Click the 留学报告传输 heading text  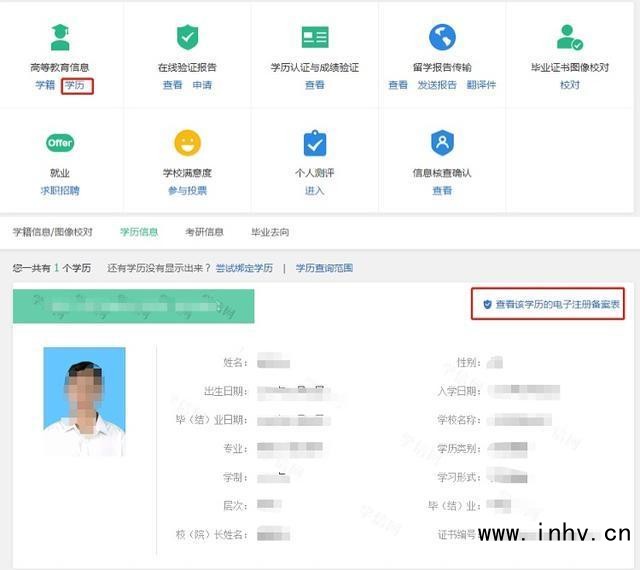click(442, 67)
